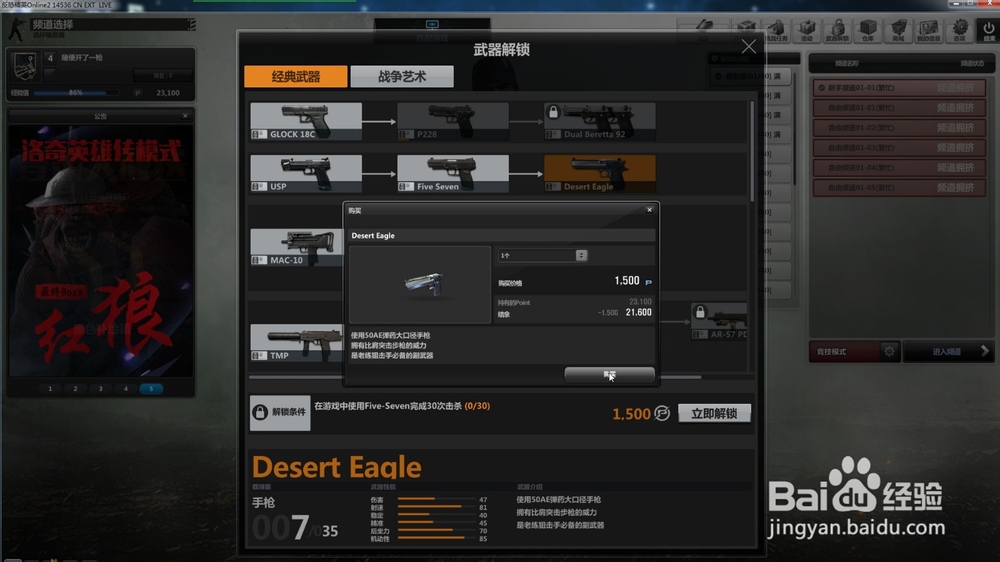Click the 立即解锁 button

click(714, 413)
